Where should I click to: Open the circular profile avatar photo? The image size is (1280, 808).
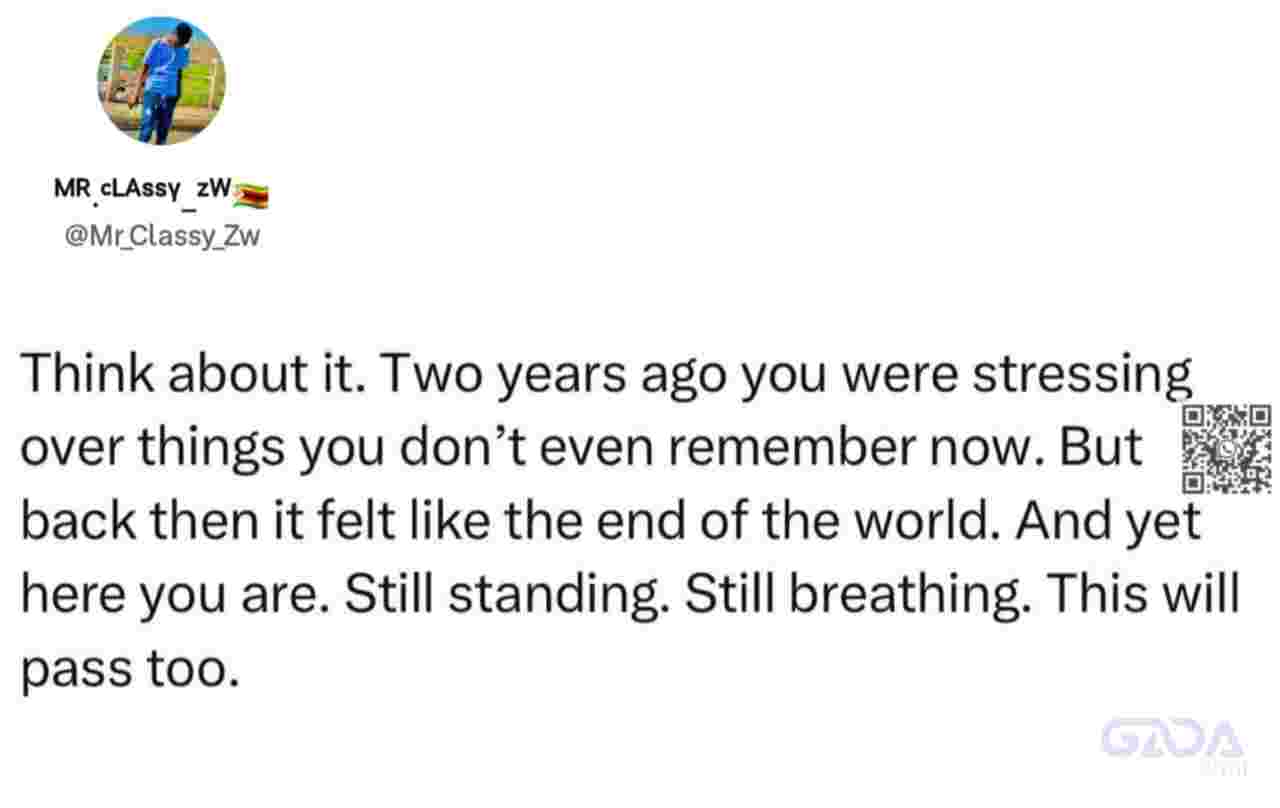pos(161,81)
